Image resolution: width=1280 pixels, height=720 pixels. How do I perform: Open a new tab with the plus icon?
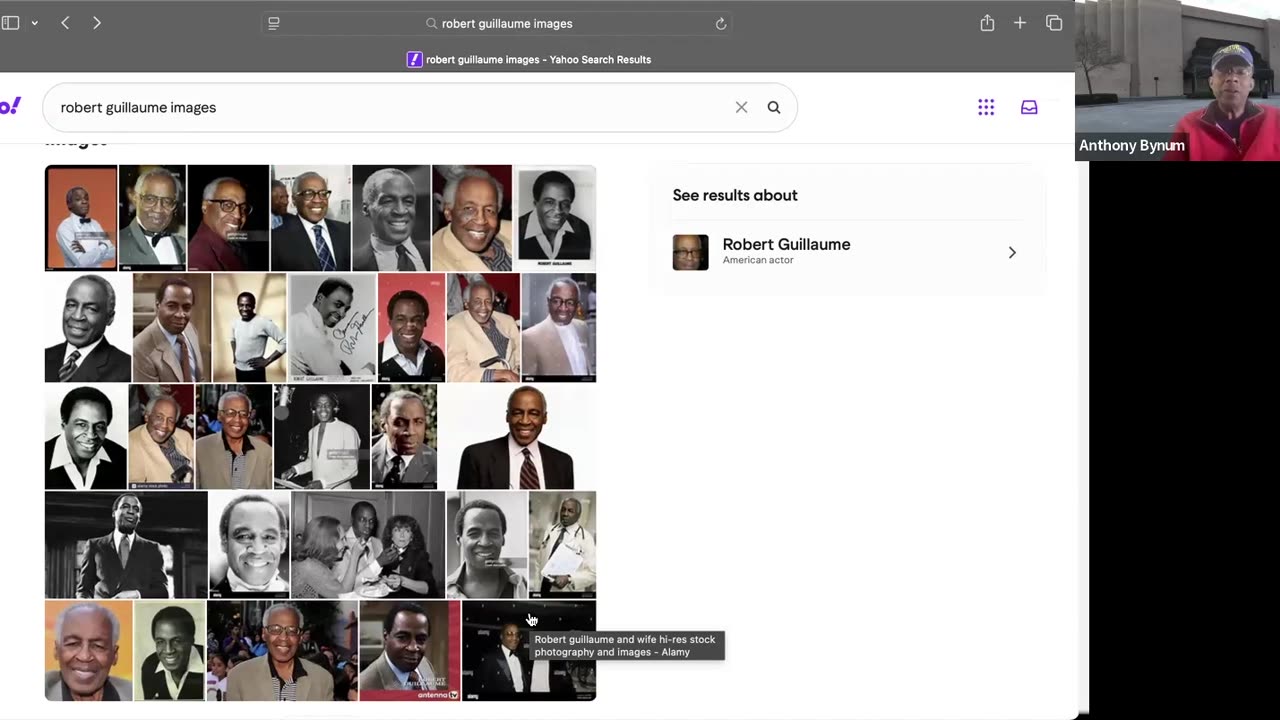(x=1020, y=23)
